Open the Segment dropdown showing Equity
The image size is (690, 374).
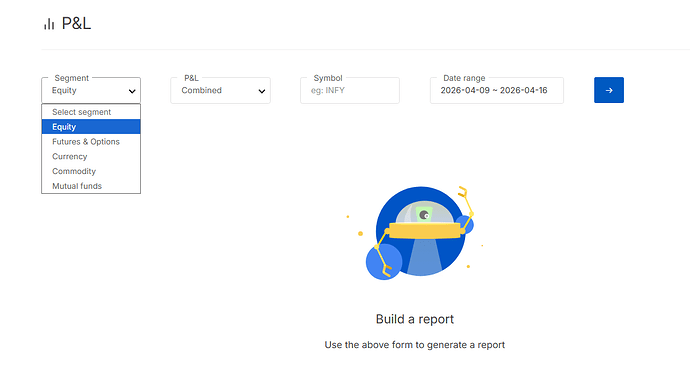(91, 90)
